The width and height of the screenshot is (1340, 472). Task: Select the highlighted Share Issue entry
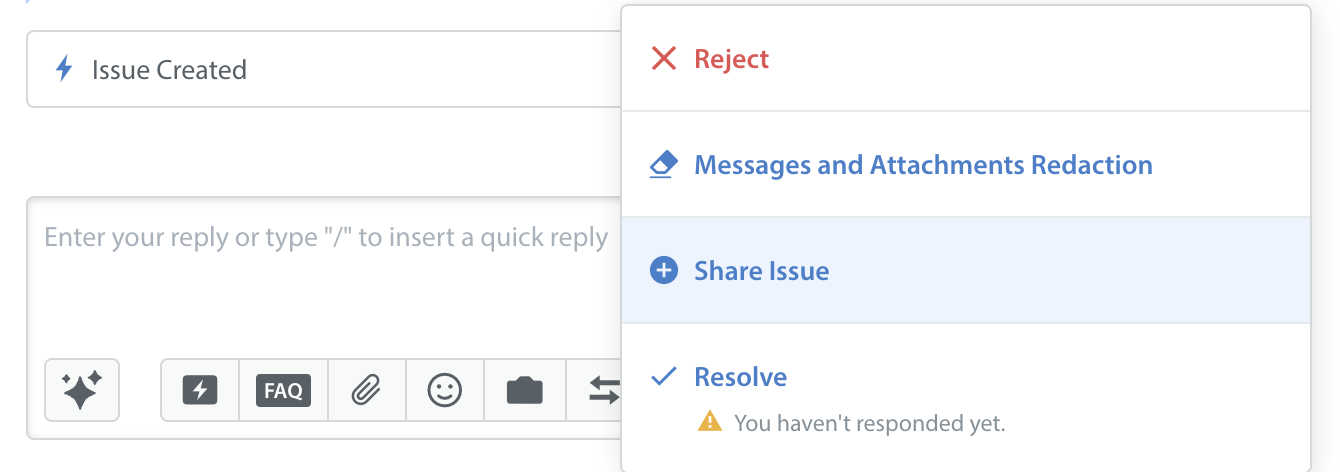(x=966, y=270)
